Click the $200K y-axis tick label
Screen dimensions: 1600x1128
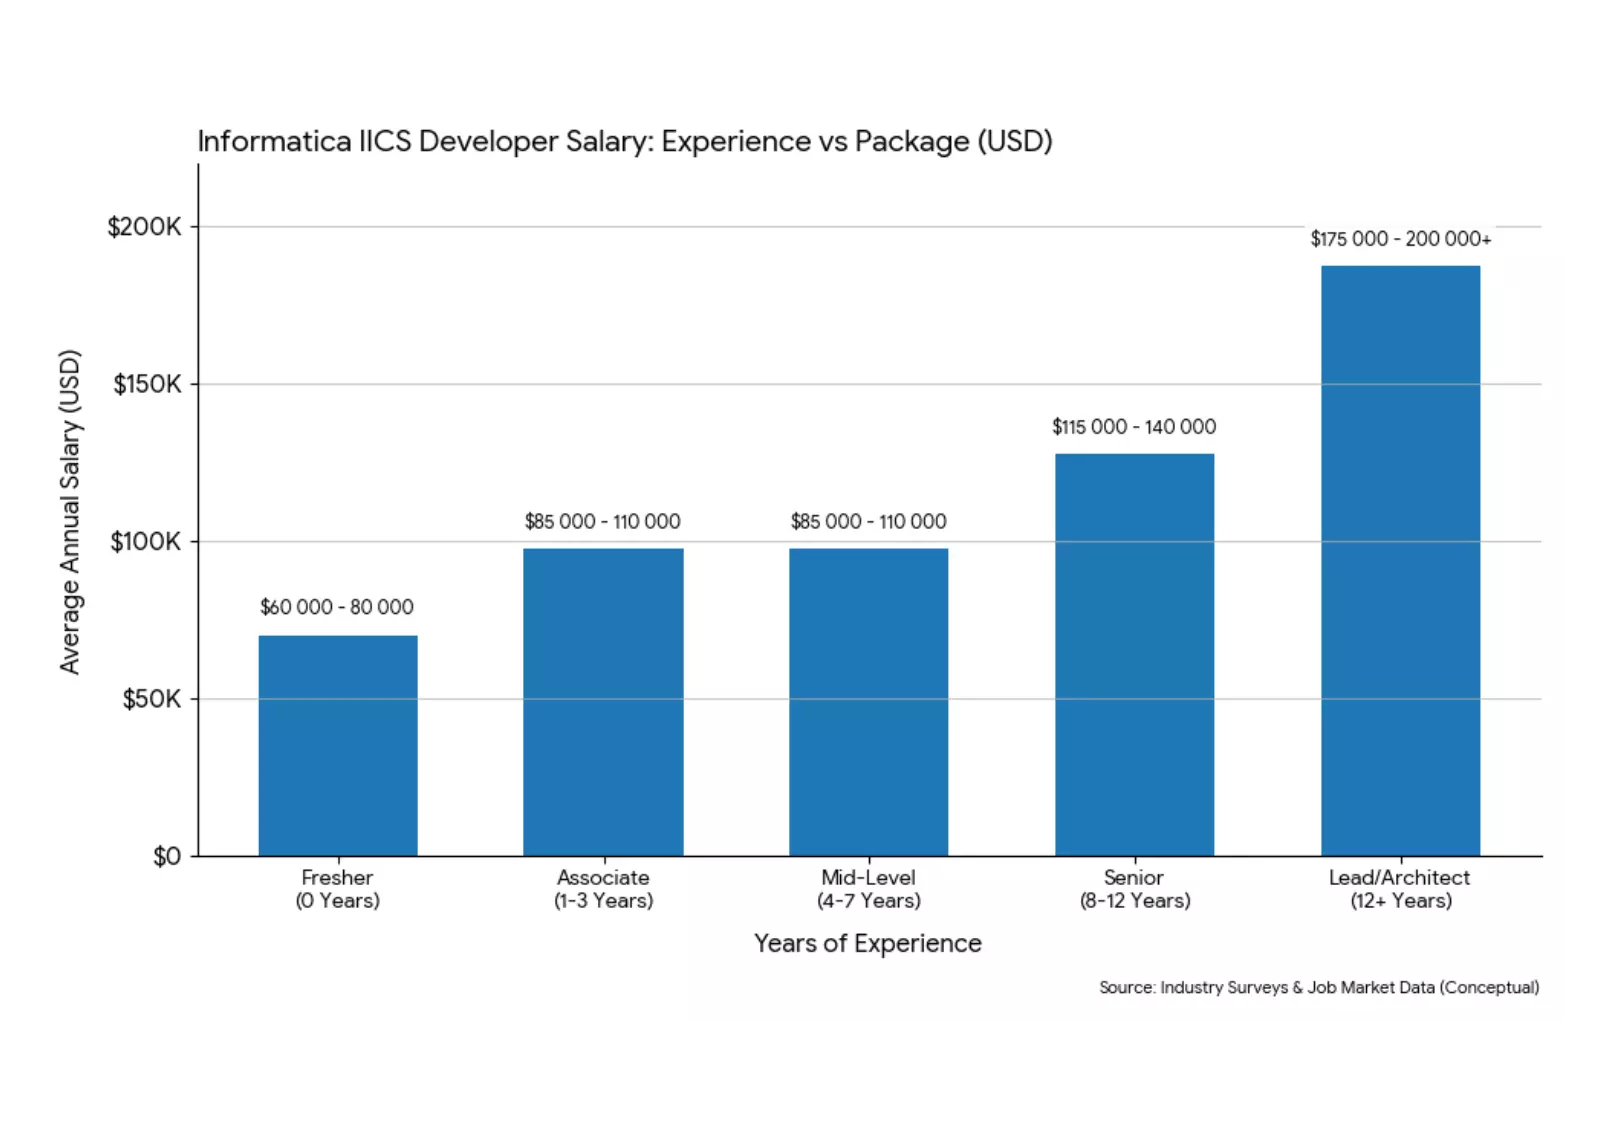[x=145, y=227]
